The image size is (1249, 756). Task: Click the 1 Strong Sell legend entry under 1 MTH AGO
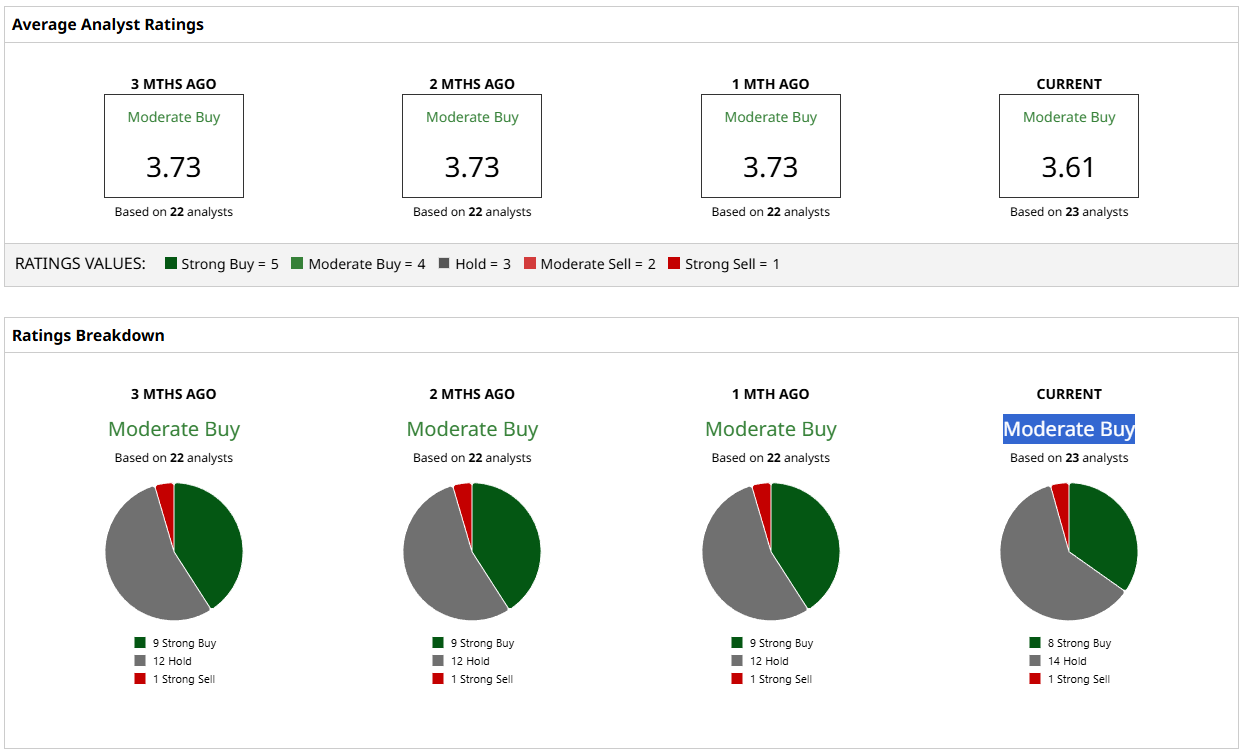pos(772,679)
